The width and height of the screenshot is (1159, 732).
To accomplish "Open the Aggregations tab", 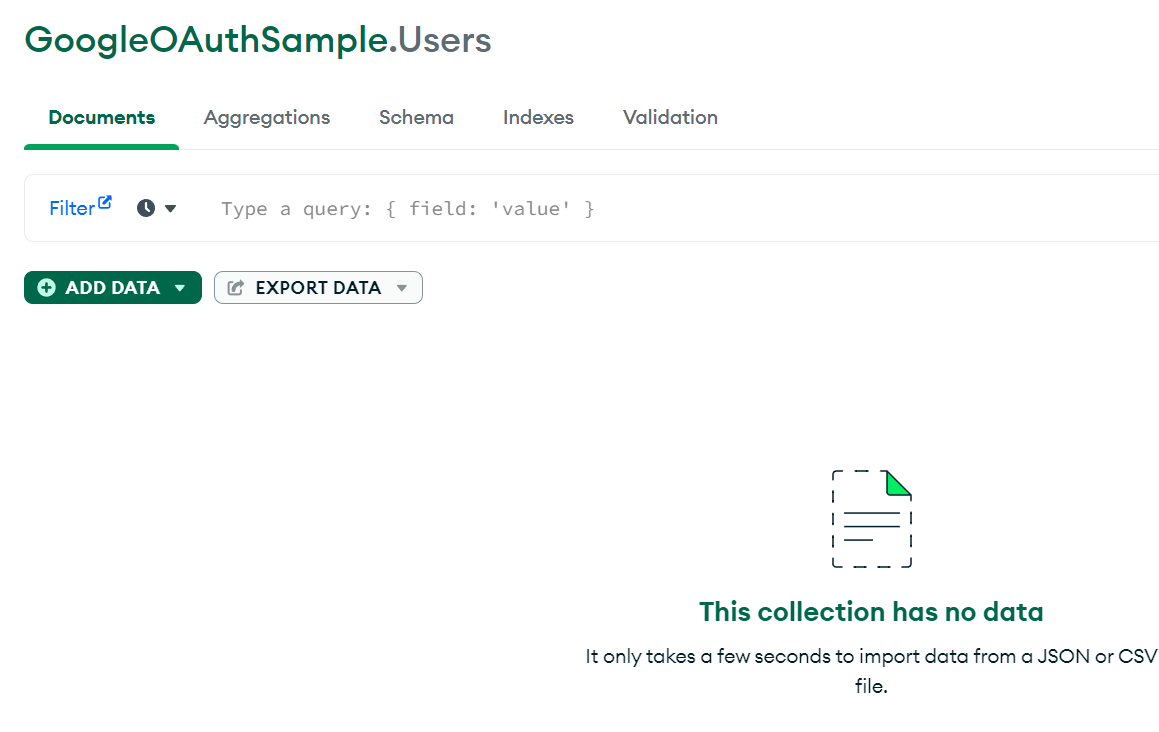I will [267, 118].
